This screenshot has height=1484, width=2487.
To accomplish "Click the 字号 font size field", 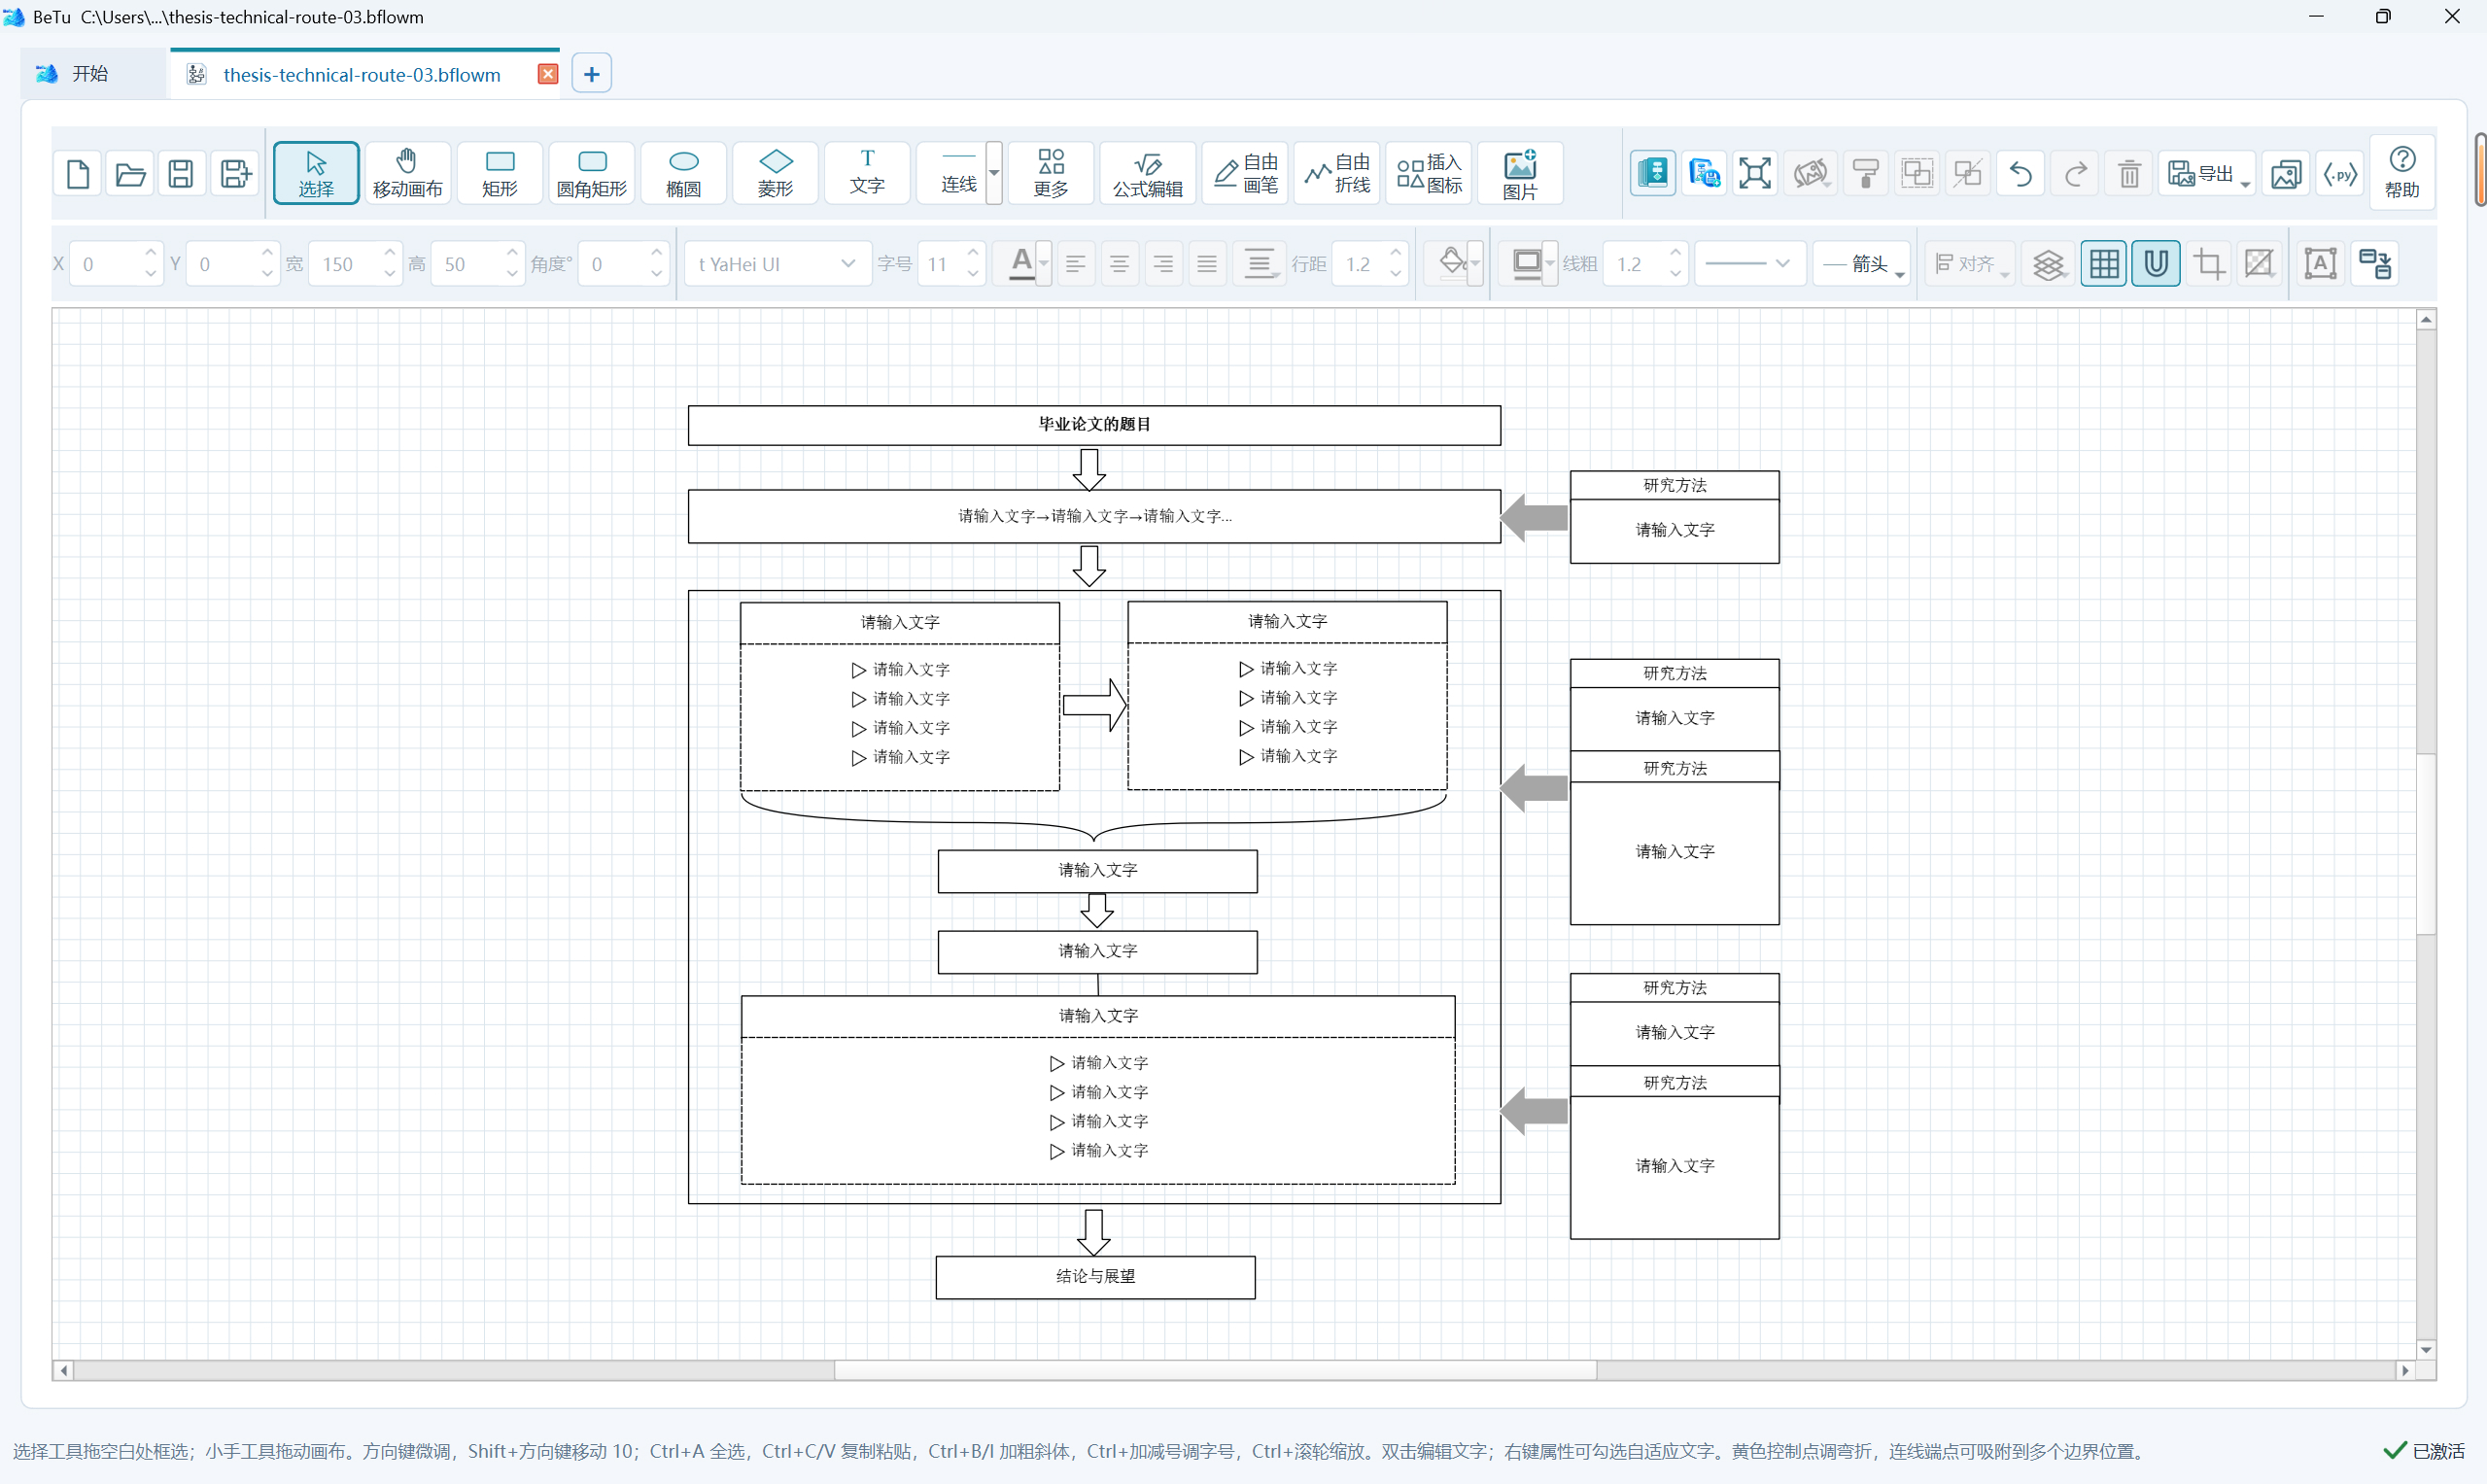I will click(x=950, y=264).
